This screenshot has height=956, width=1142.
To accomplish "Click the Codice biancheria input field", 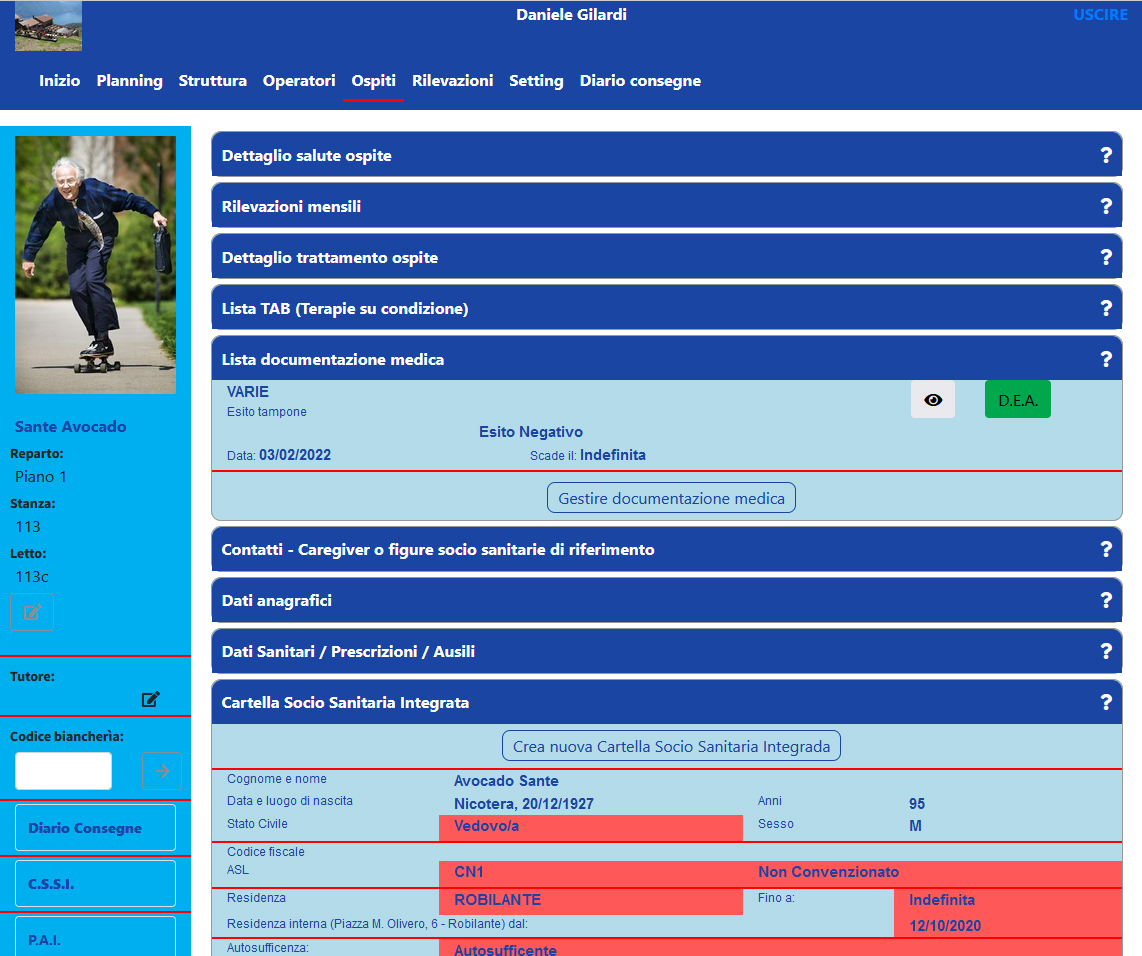I will [63, 771].
